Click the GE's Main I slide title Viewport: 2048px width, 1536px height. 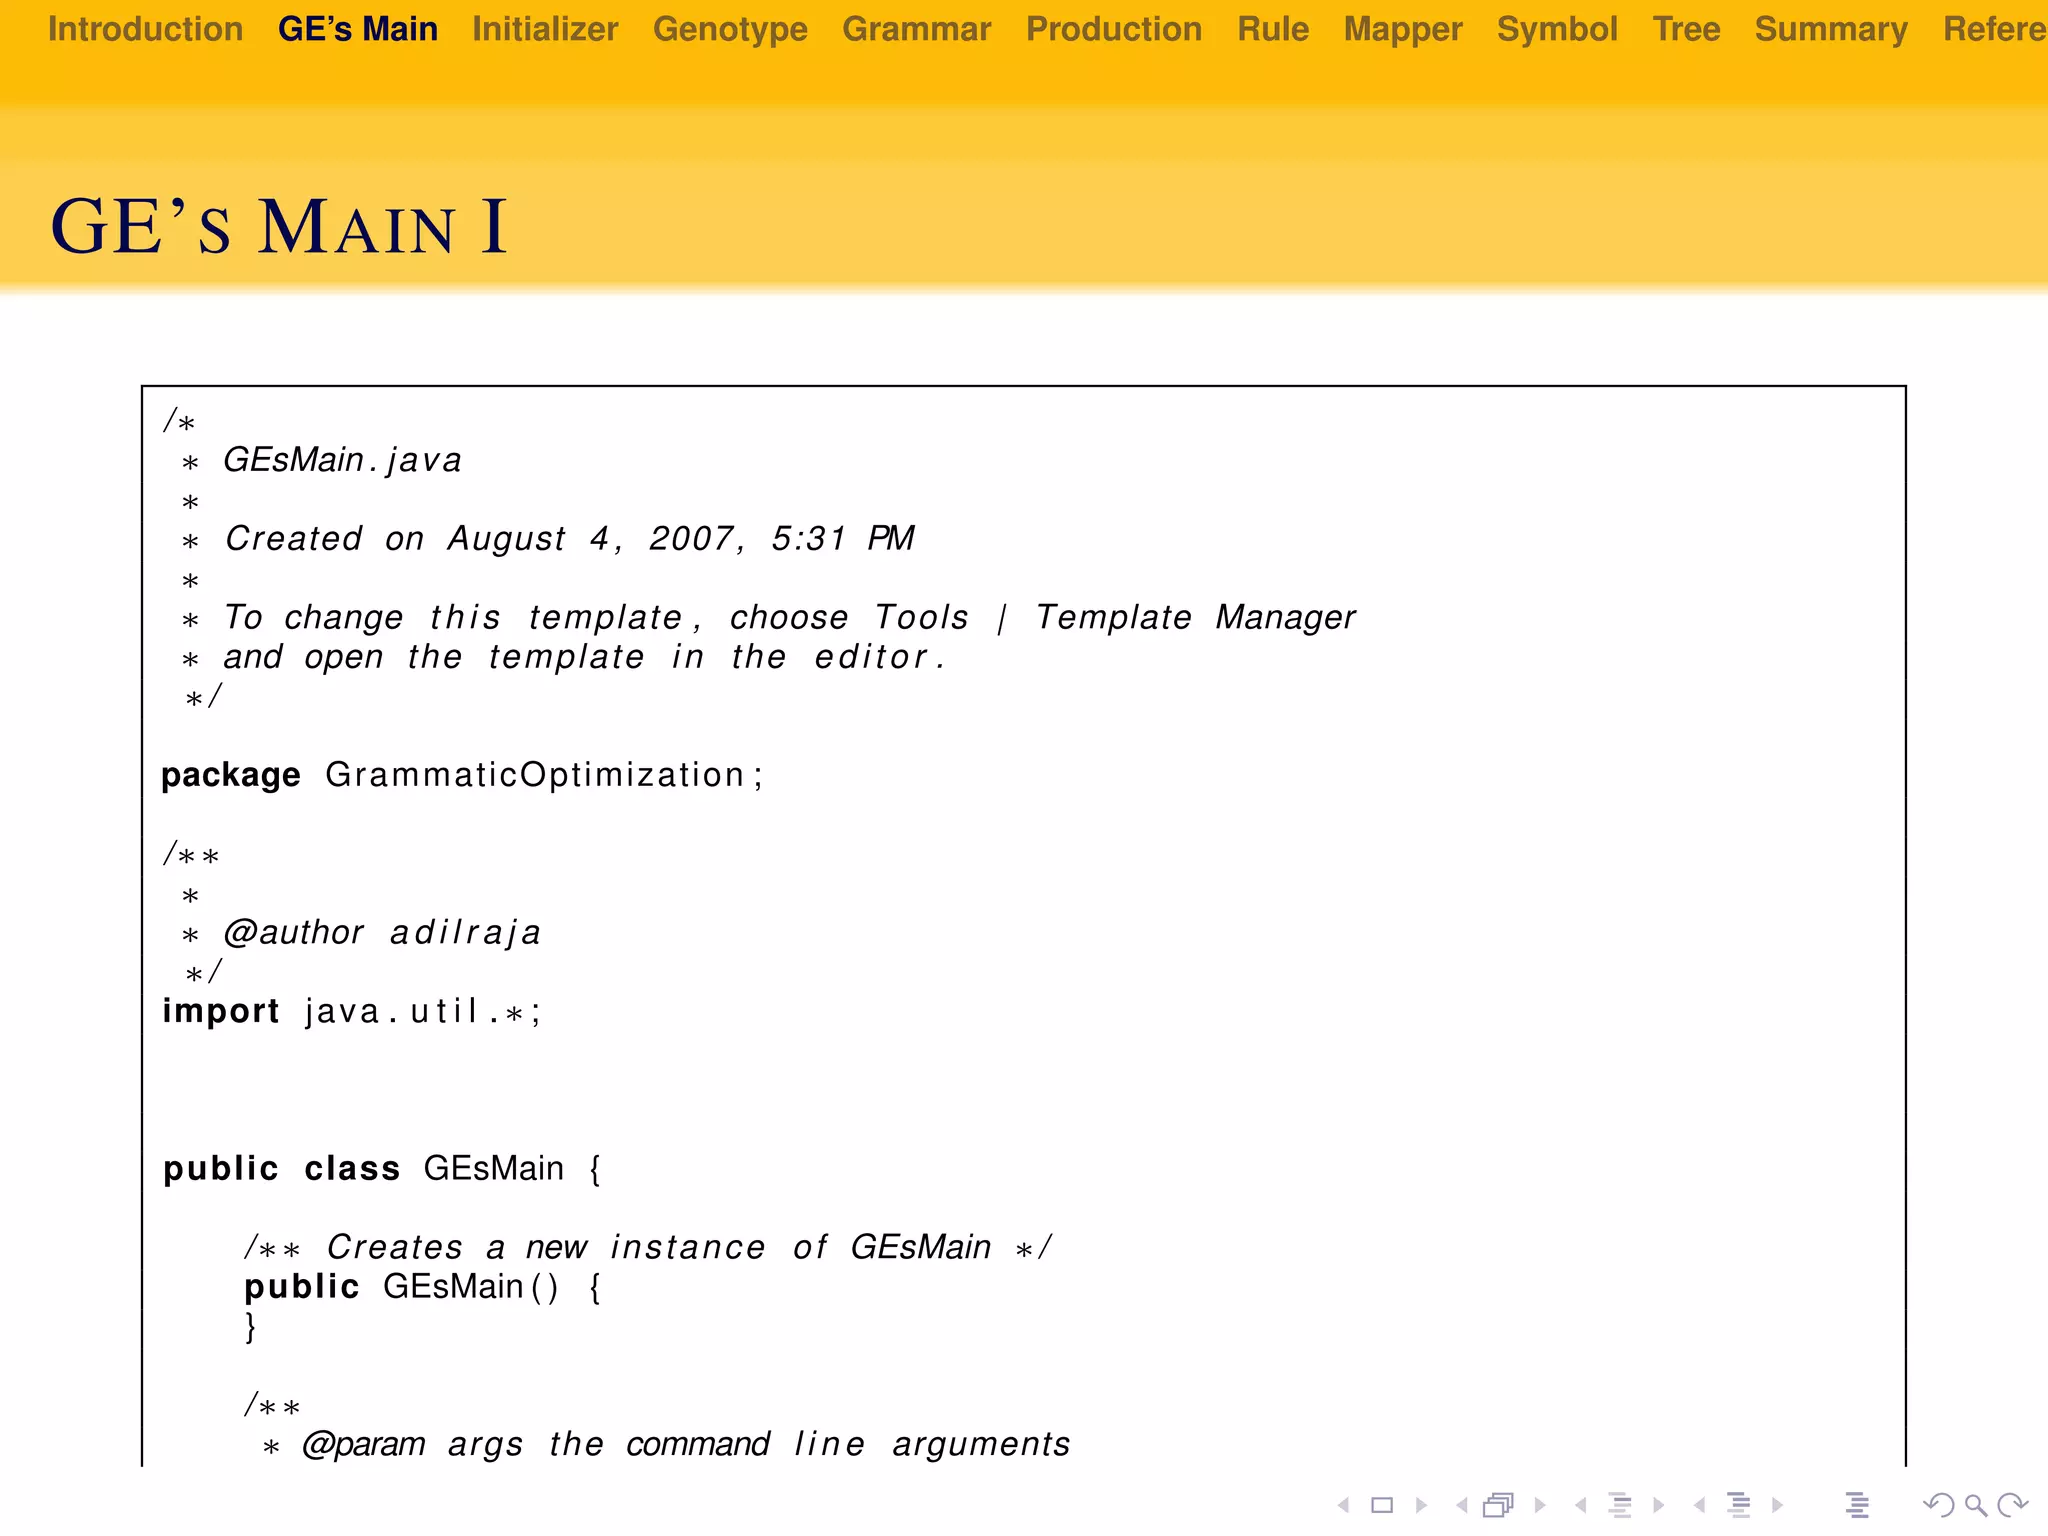[279, 227]
